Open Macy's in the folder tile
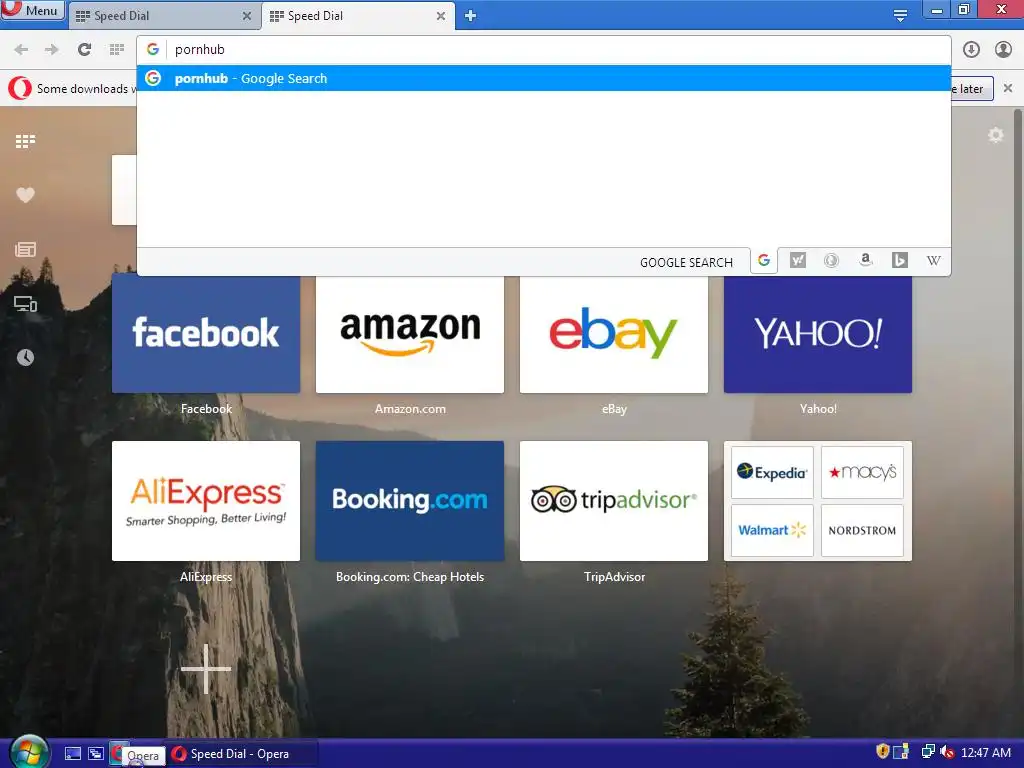 pyautogui.click(x=862, y=472)
